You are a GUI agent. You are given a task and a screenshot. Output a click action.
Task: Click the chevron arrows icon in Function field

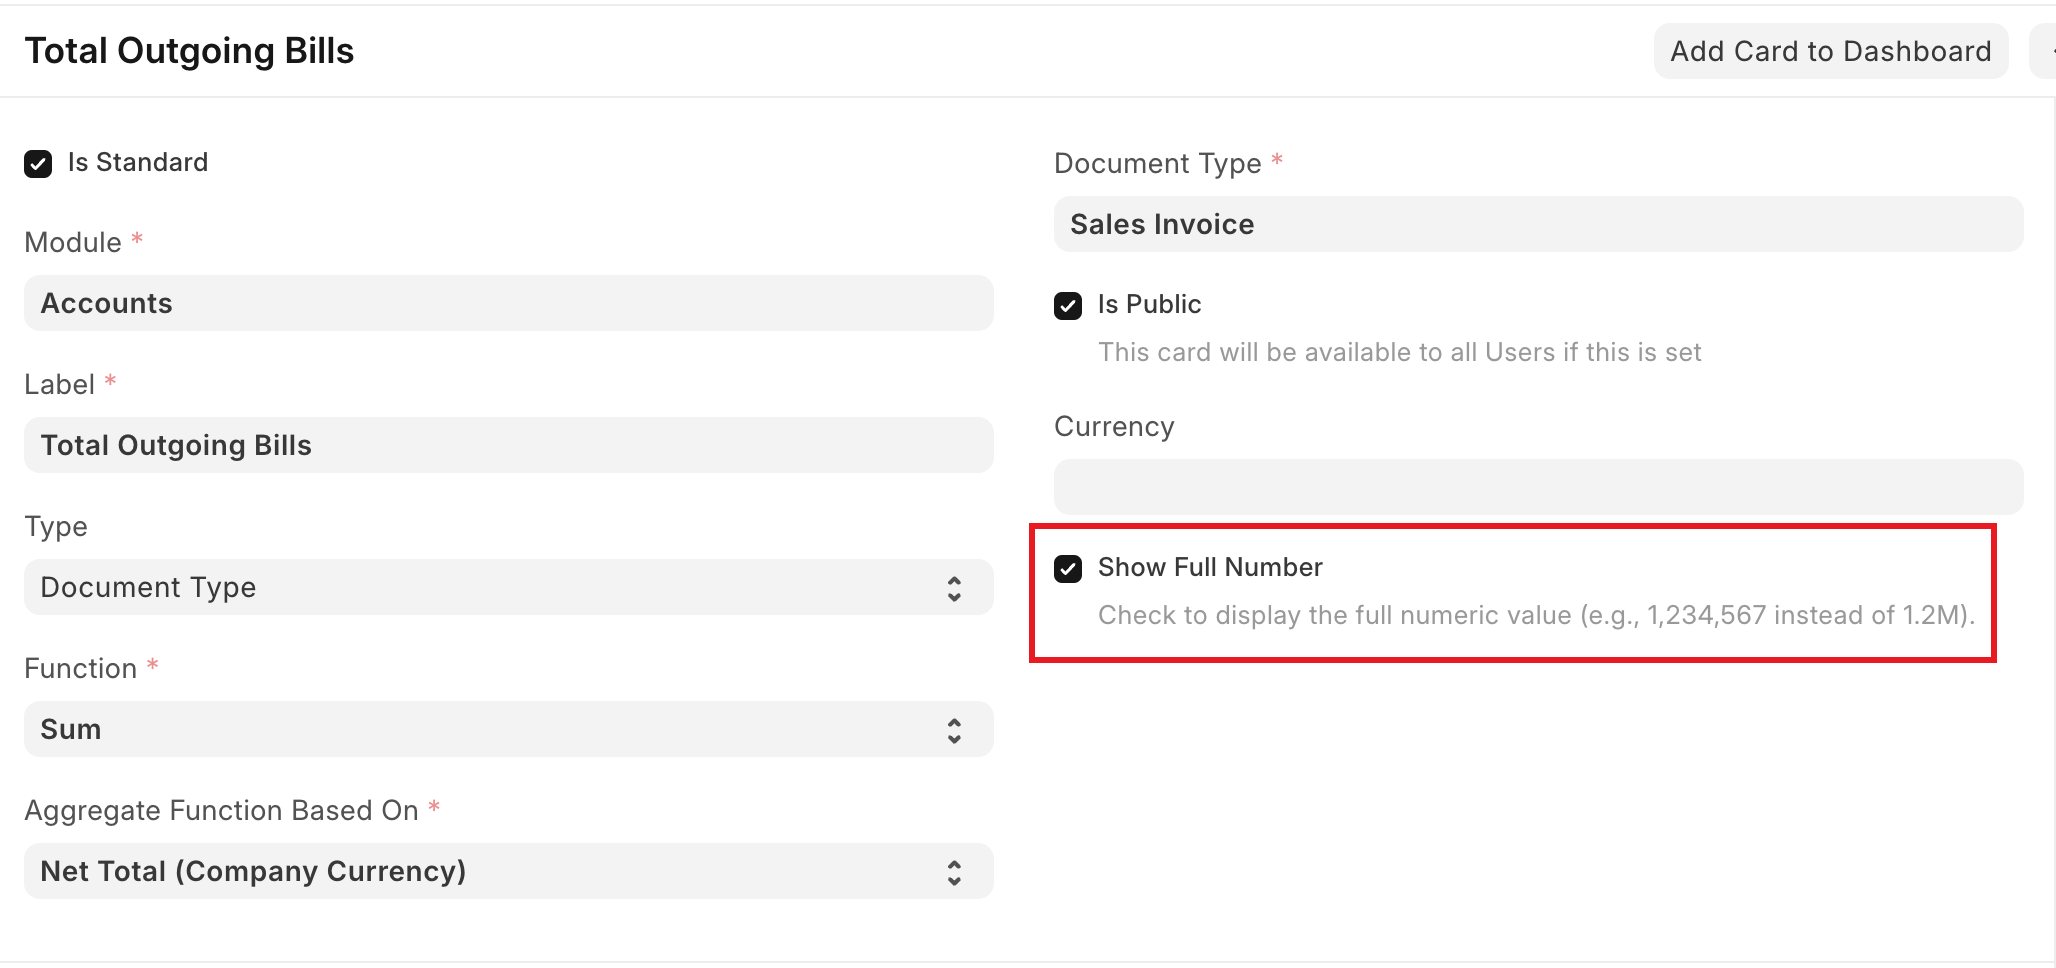tap(954, 730)
